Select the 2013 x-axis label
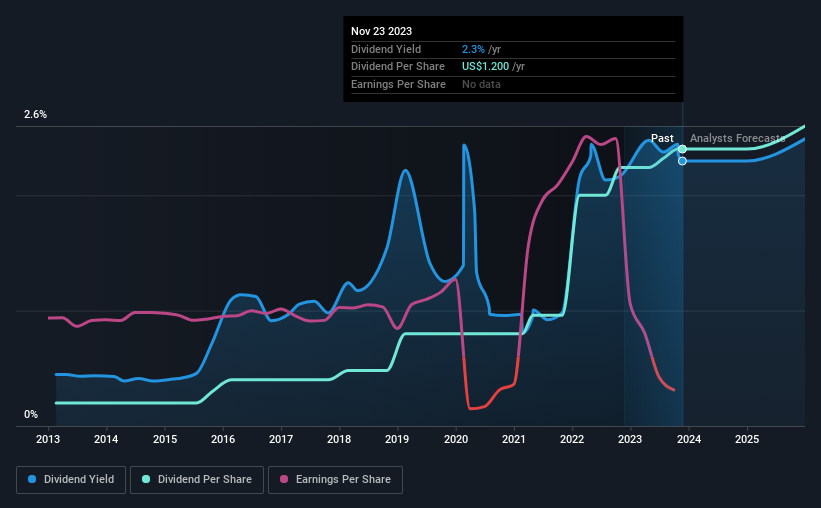 tap(48, 439)
